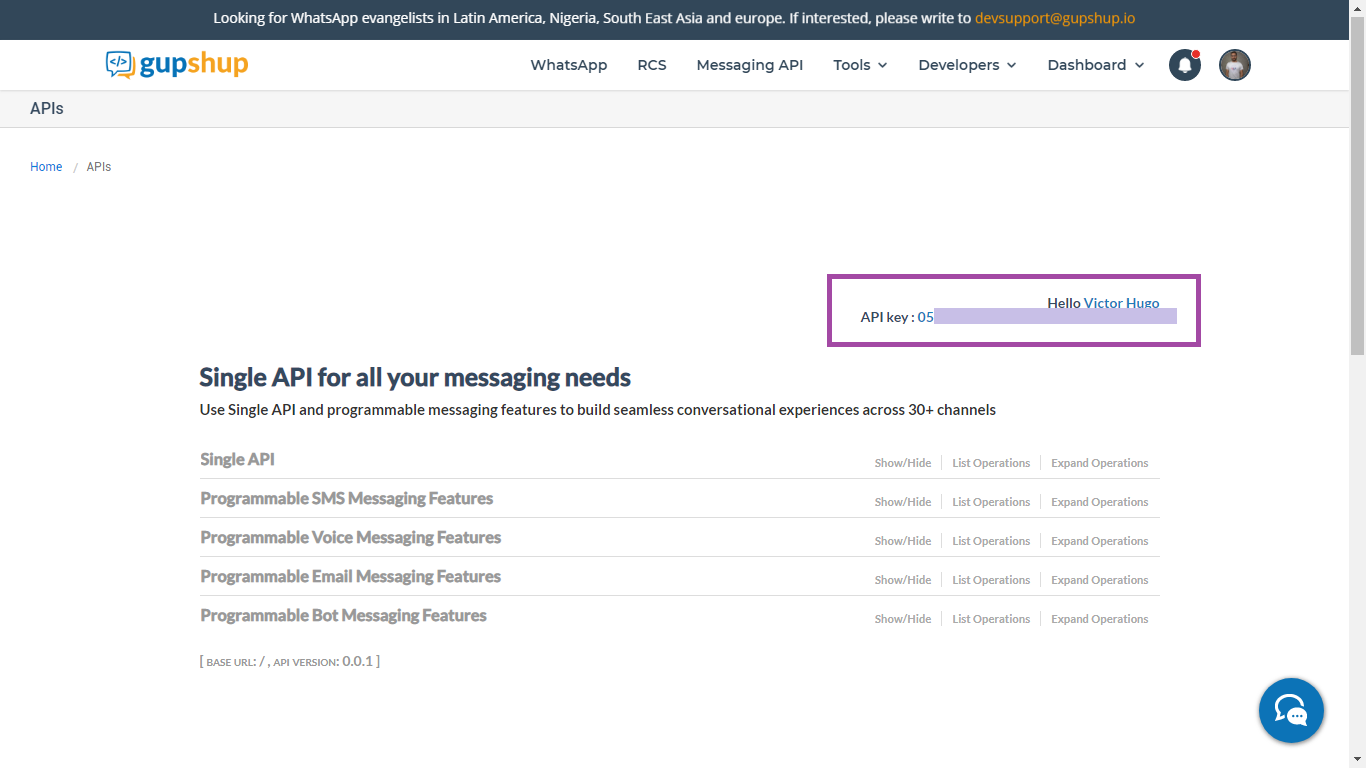Click the 'Single API for all your messaging needs' heading
The width and height of the screenshot is (1366, 768).
click(x=415, y=377)
